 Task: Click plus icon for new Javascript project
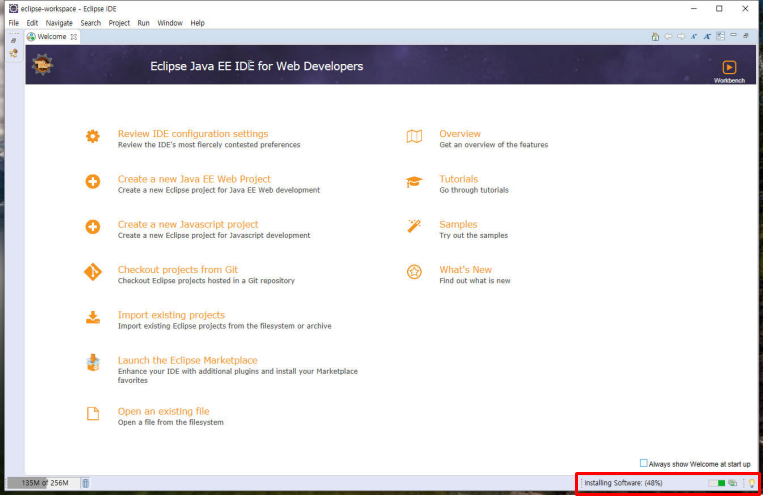pyautogui.click(x=93, y=227)
